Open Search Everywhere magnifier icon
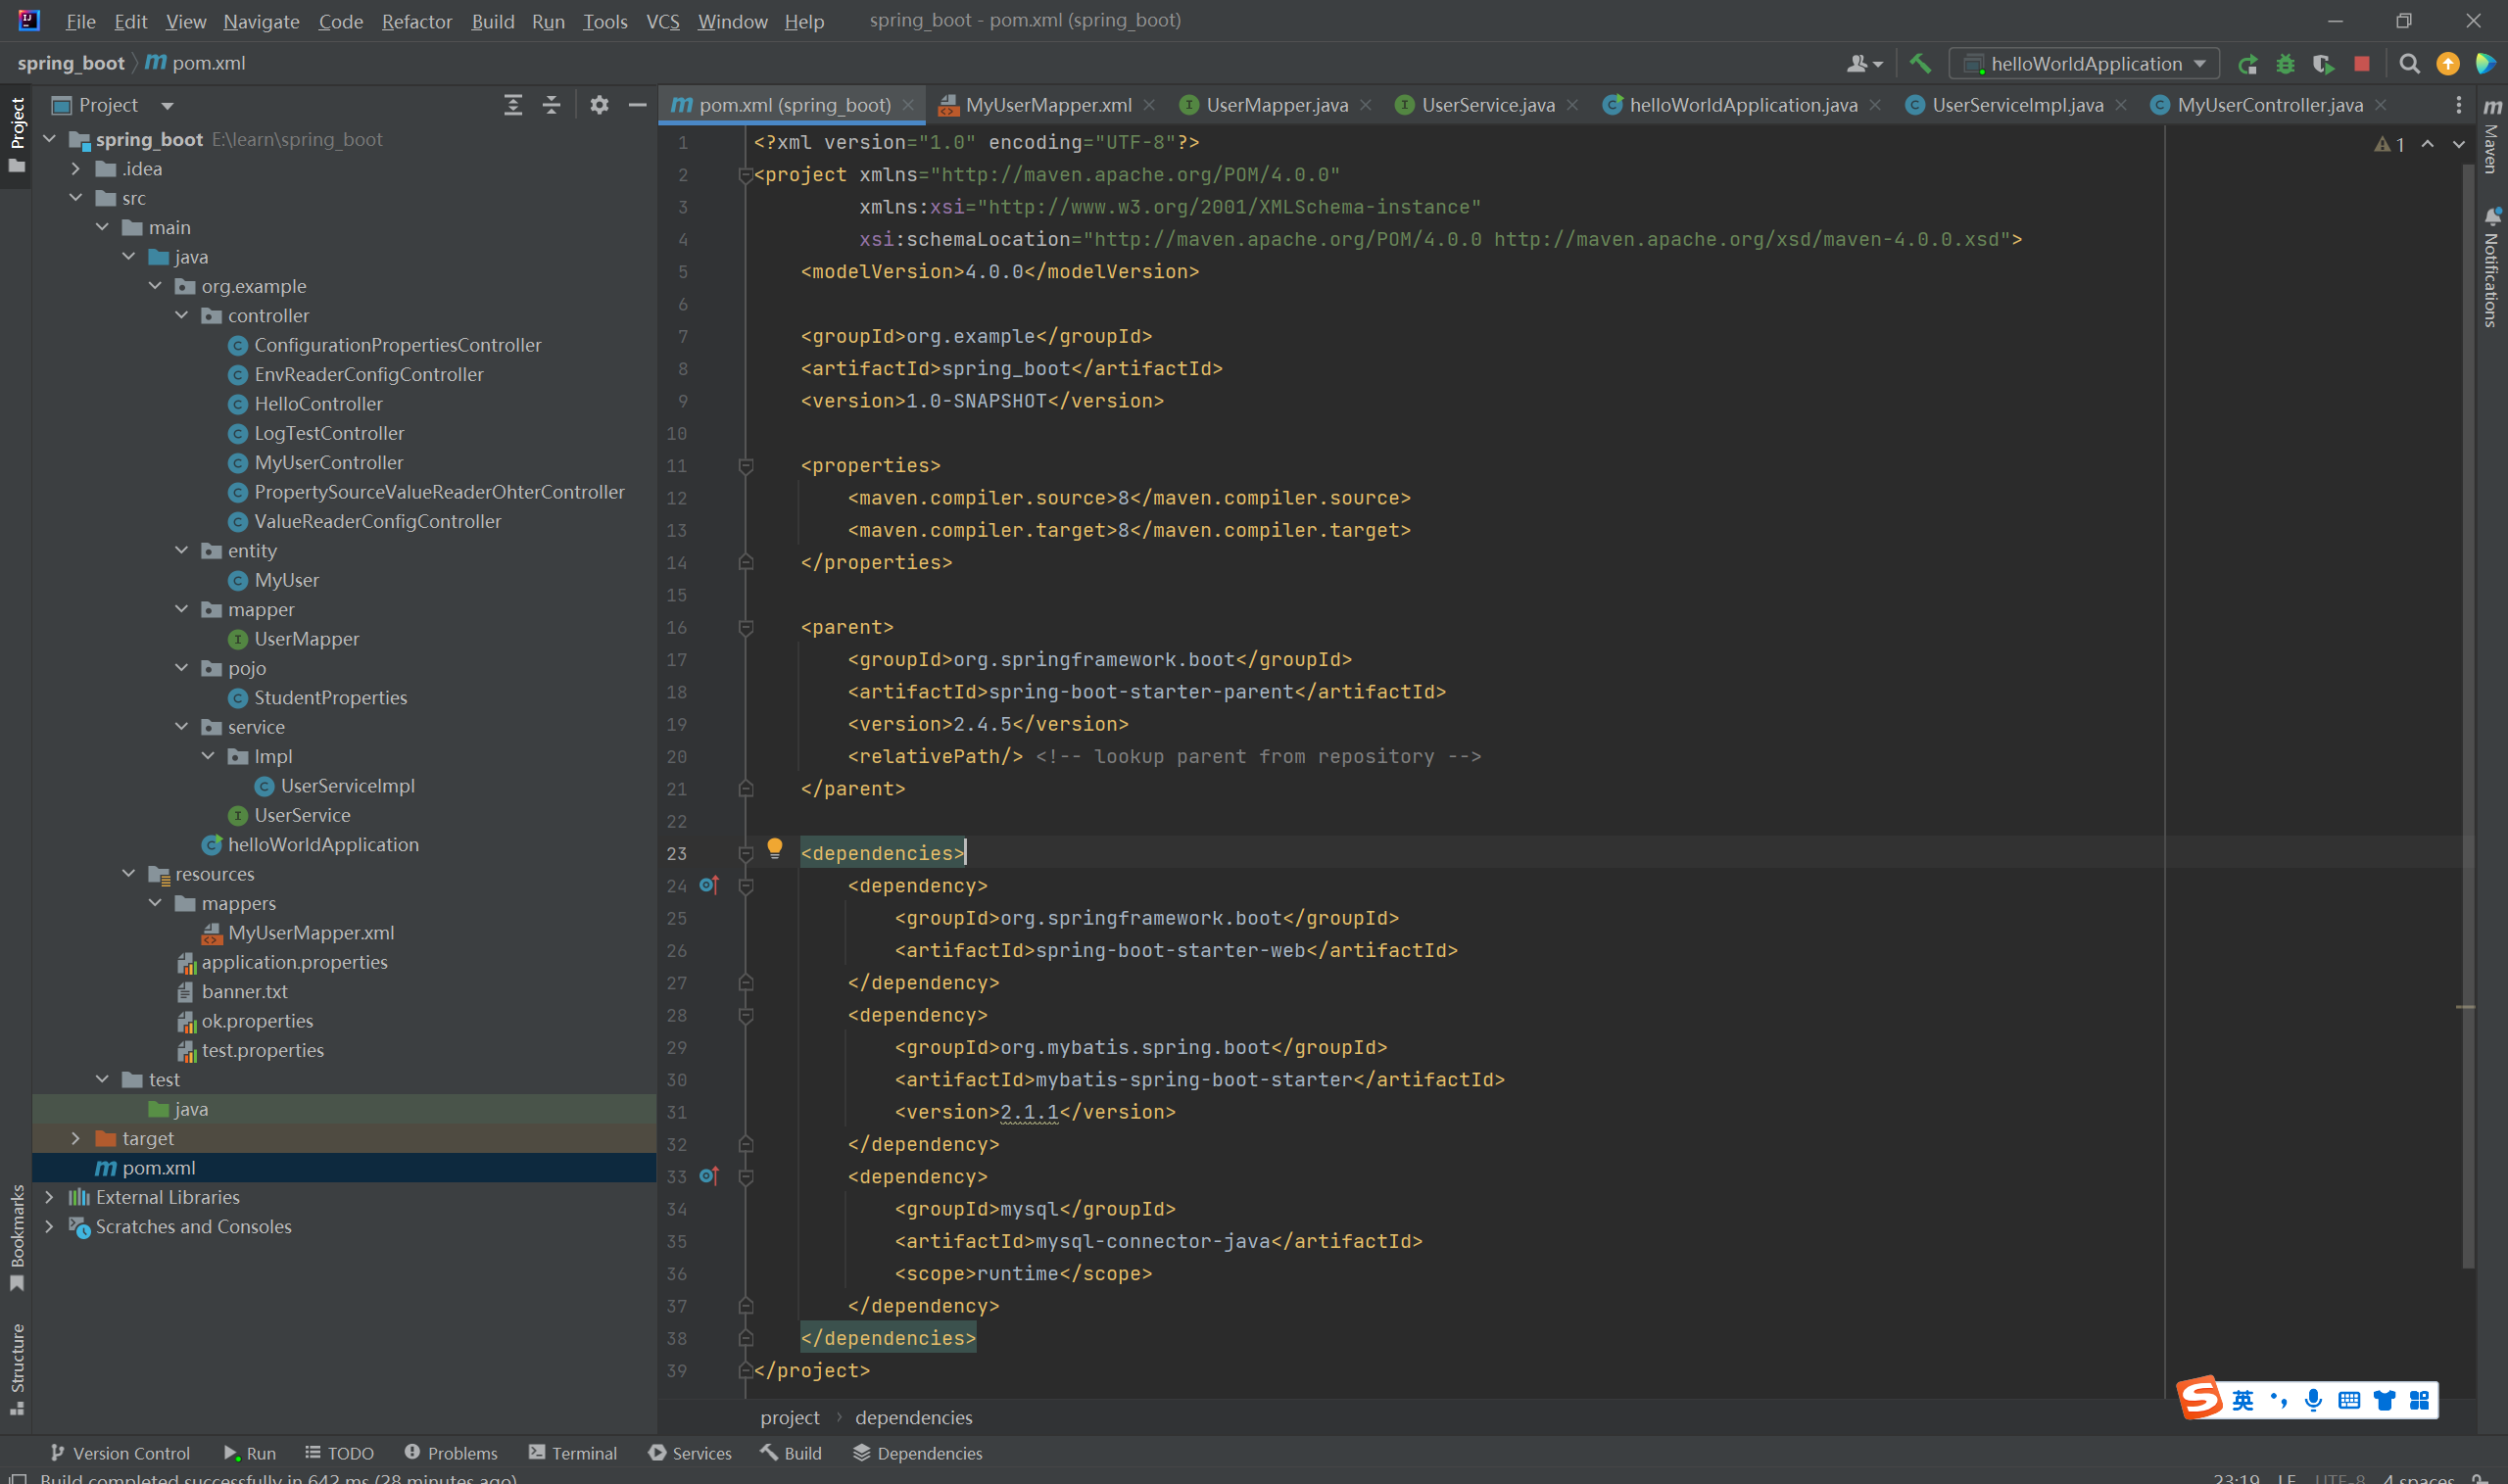Viewport: 2508px width, 1484px height. click(2409, 64)
